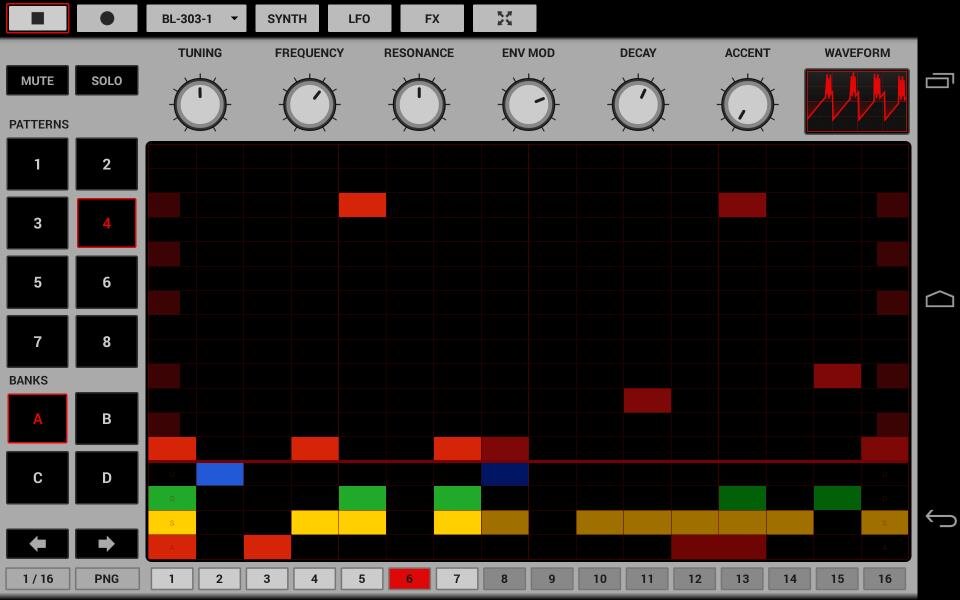Open the PNG mode selector
Image resolution: width=960 pixels, height=600 pixels.
pos(107,579)
